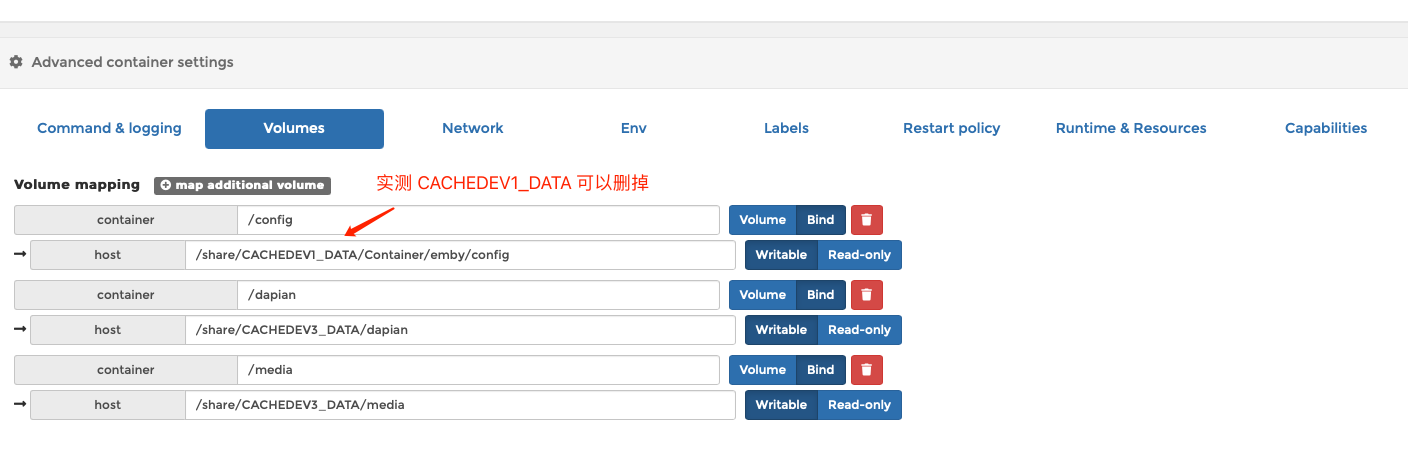
Task: Set /dapian host path to Writable
Action: (781, 330)
